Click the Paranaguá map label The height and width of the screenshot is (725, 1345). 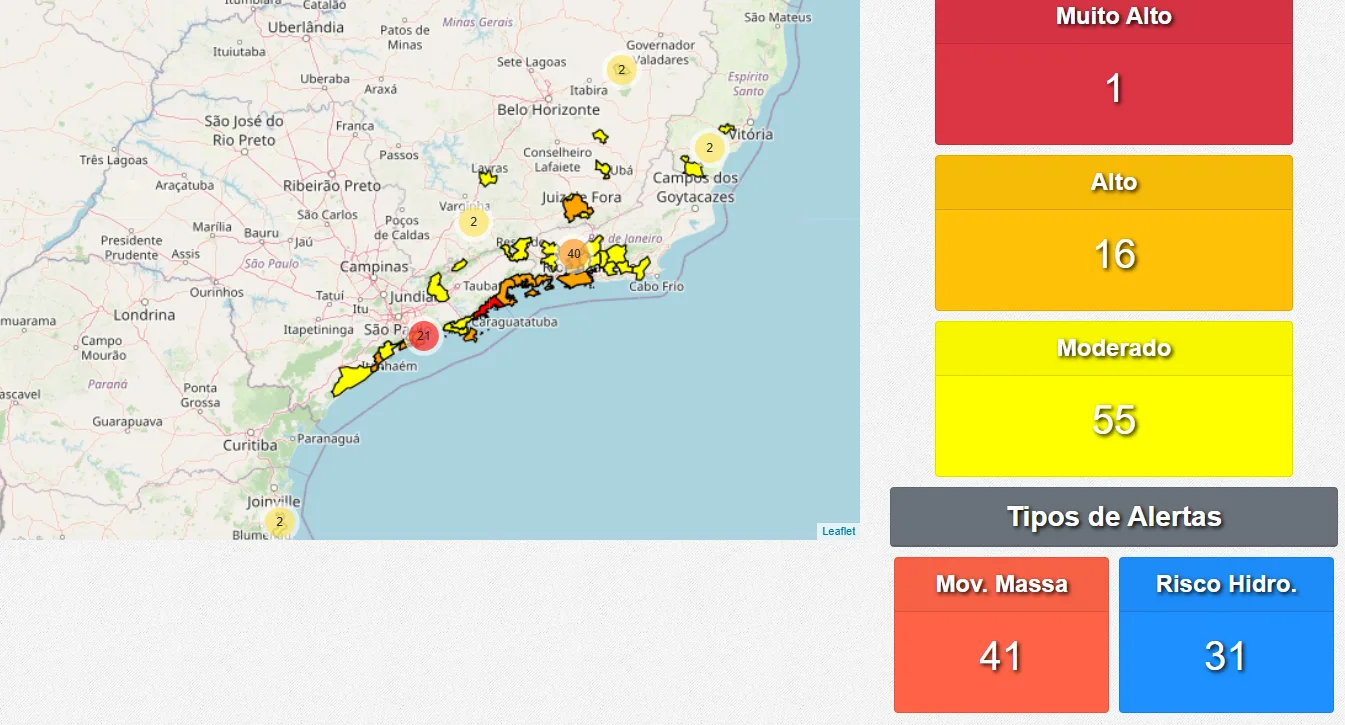329,438
